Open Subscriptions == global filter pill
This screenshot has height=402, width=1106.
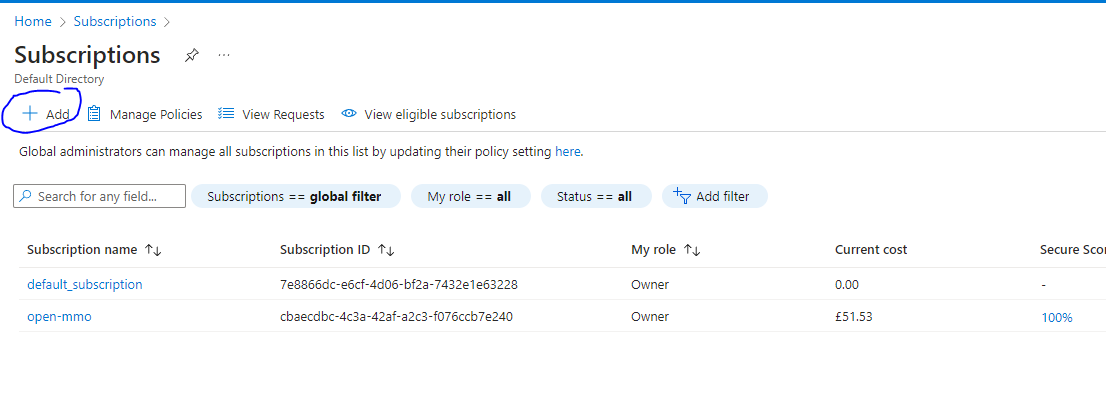(296, 197)
